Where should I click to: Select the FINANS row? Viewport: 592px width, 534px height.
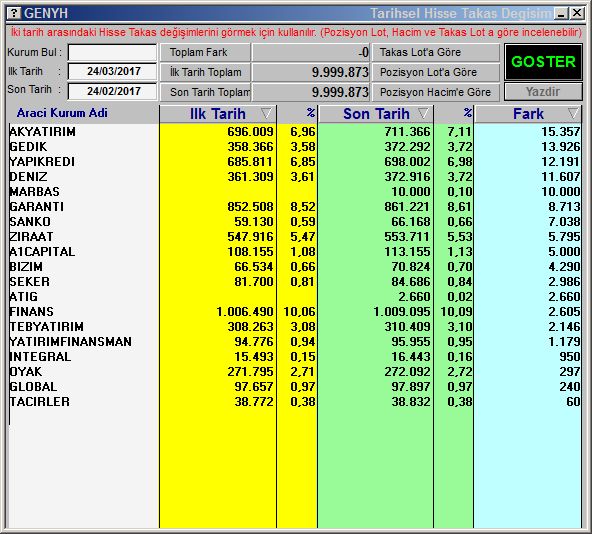295,312
